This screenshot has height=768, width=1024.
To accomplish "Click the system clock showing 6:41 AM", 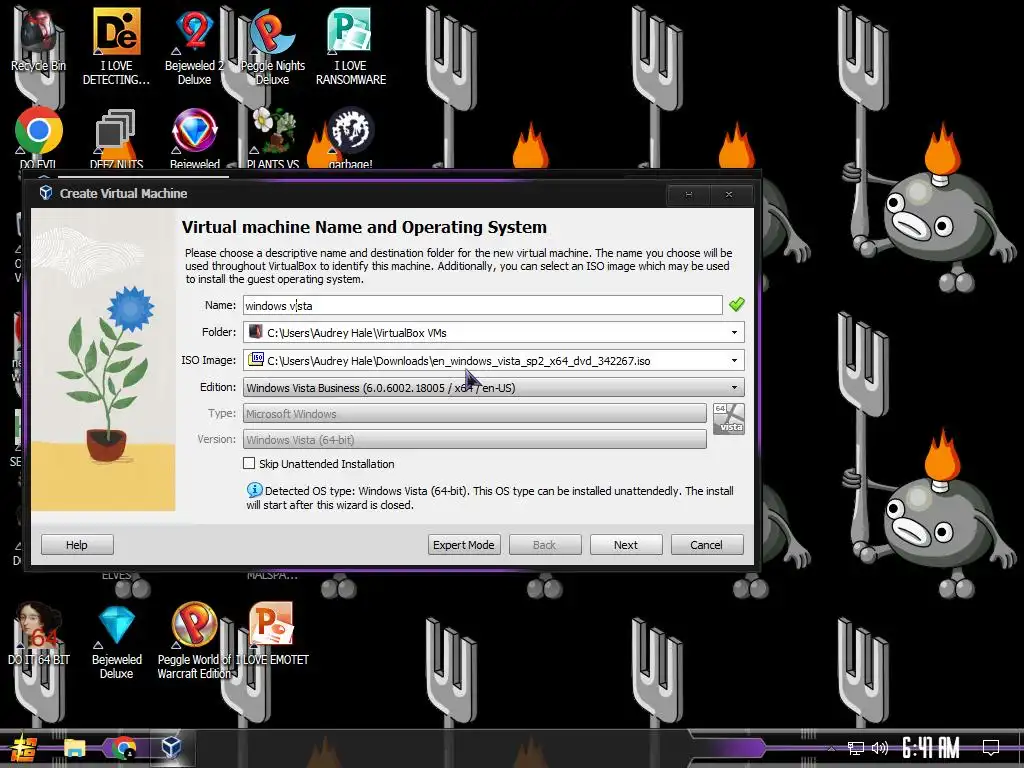I will pyautogui.click(x=931, y=748).
